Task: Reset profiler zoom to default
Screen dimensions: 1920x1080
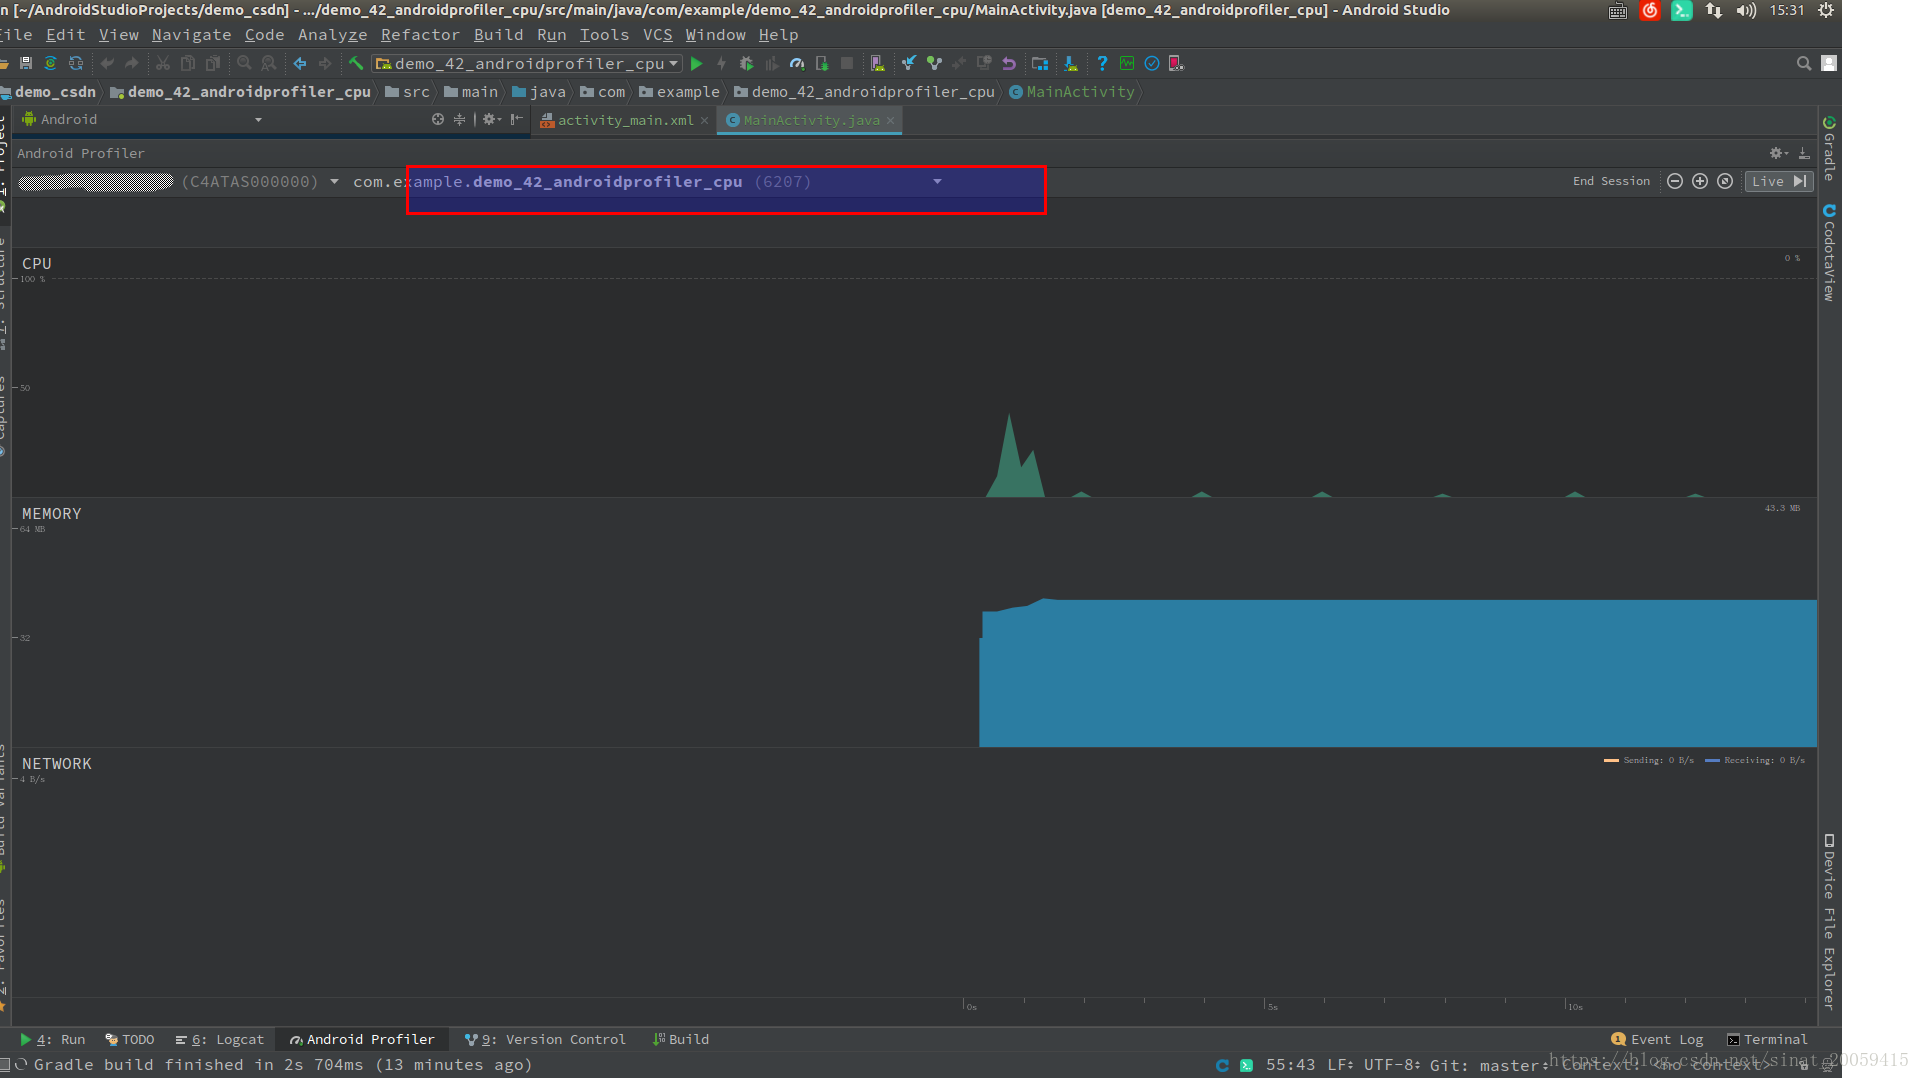Action: [1725, 181]
